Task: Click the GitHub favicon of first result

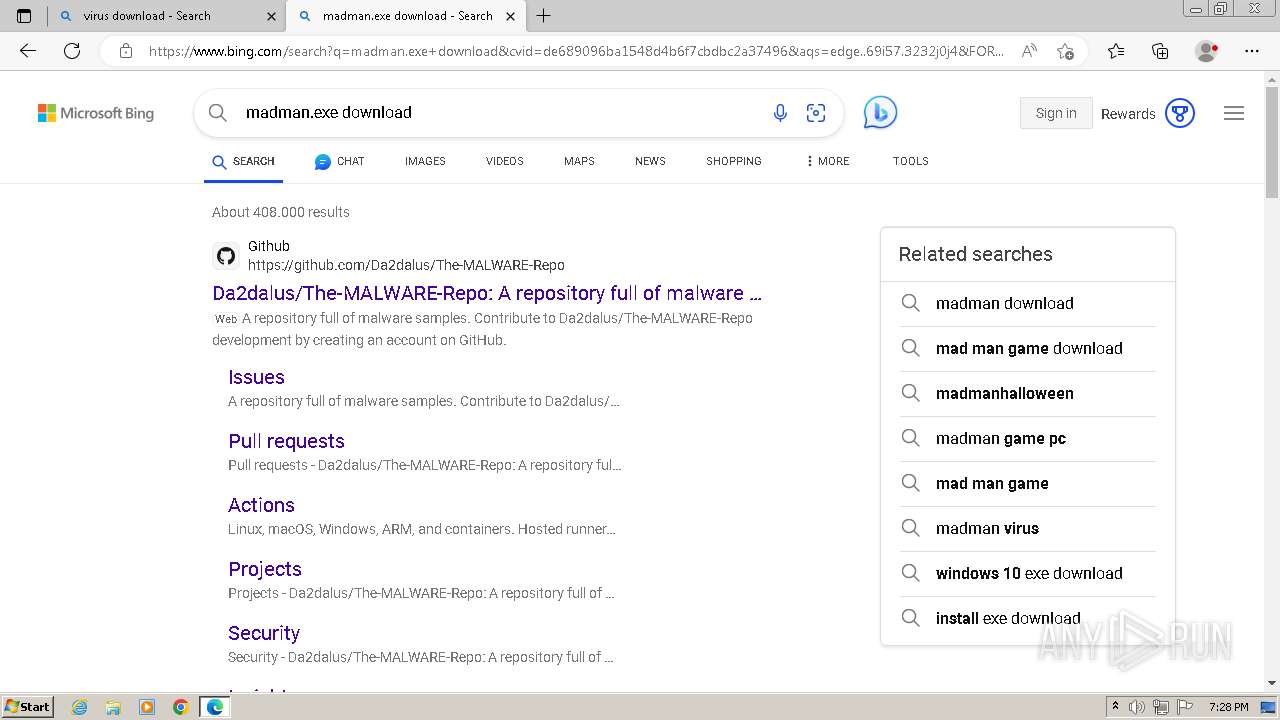Action: point(226,256)
